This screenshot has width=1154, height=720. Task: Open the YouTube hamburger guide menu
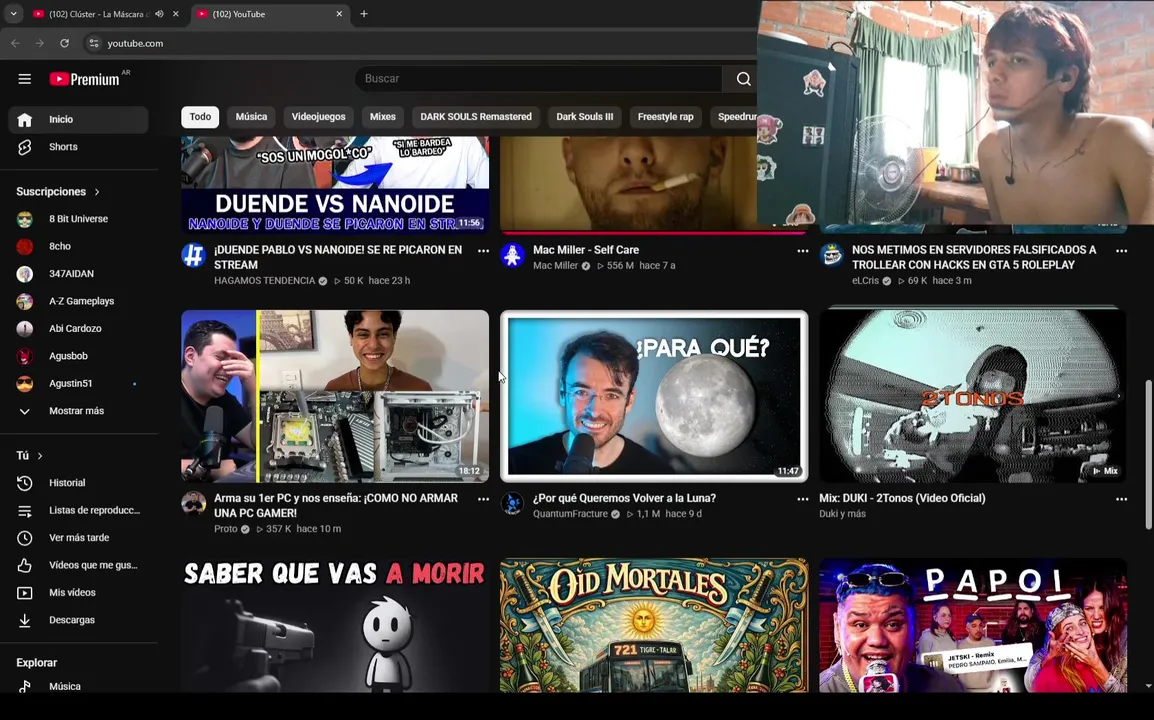[24, 79]
